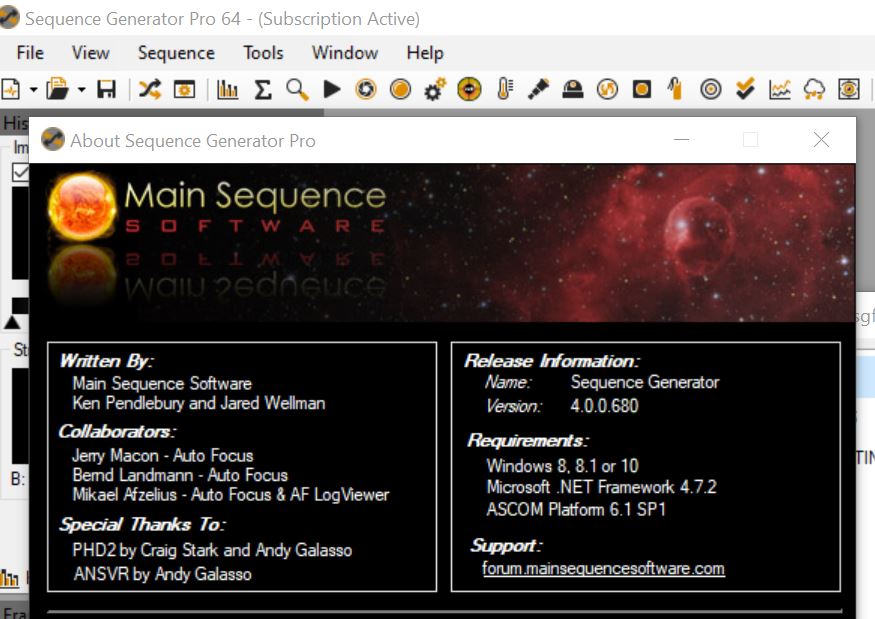Screen dimensions: 875x619
Task: Click the magnifying glass toolbar icon
Action: [x=297, y=89]
